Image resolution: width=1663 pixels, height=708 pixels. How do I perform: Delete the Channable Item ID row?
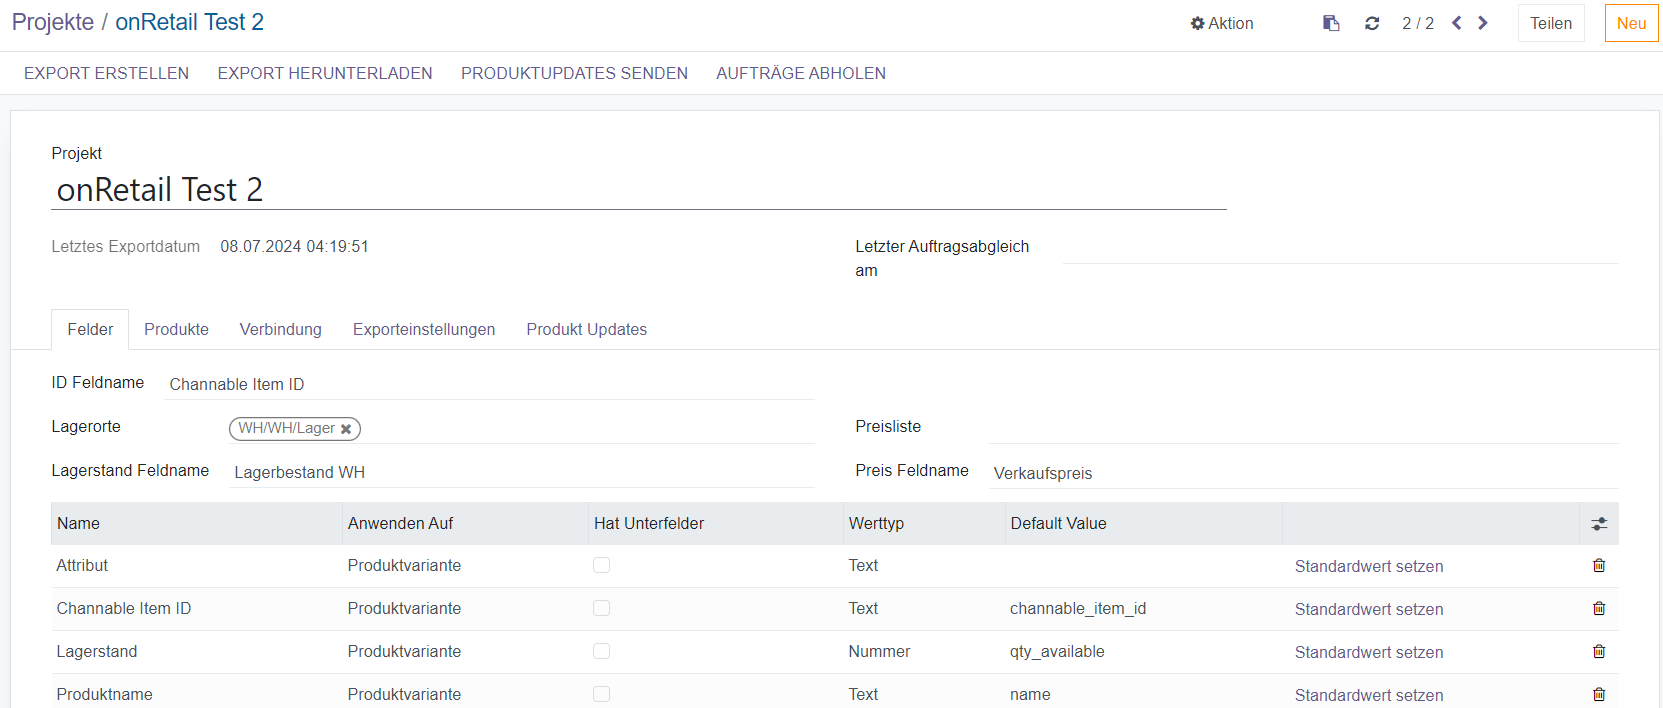pos(1599,609)
